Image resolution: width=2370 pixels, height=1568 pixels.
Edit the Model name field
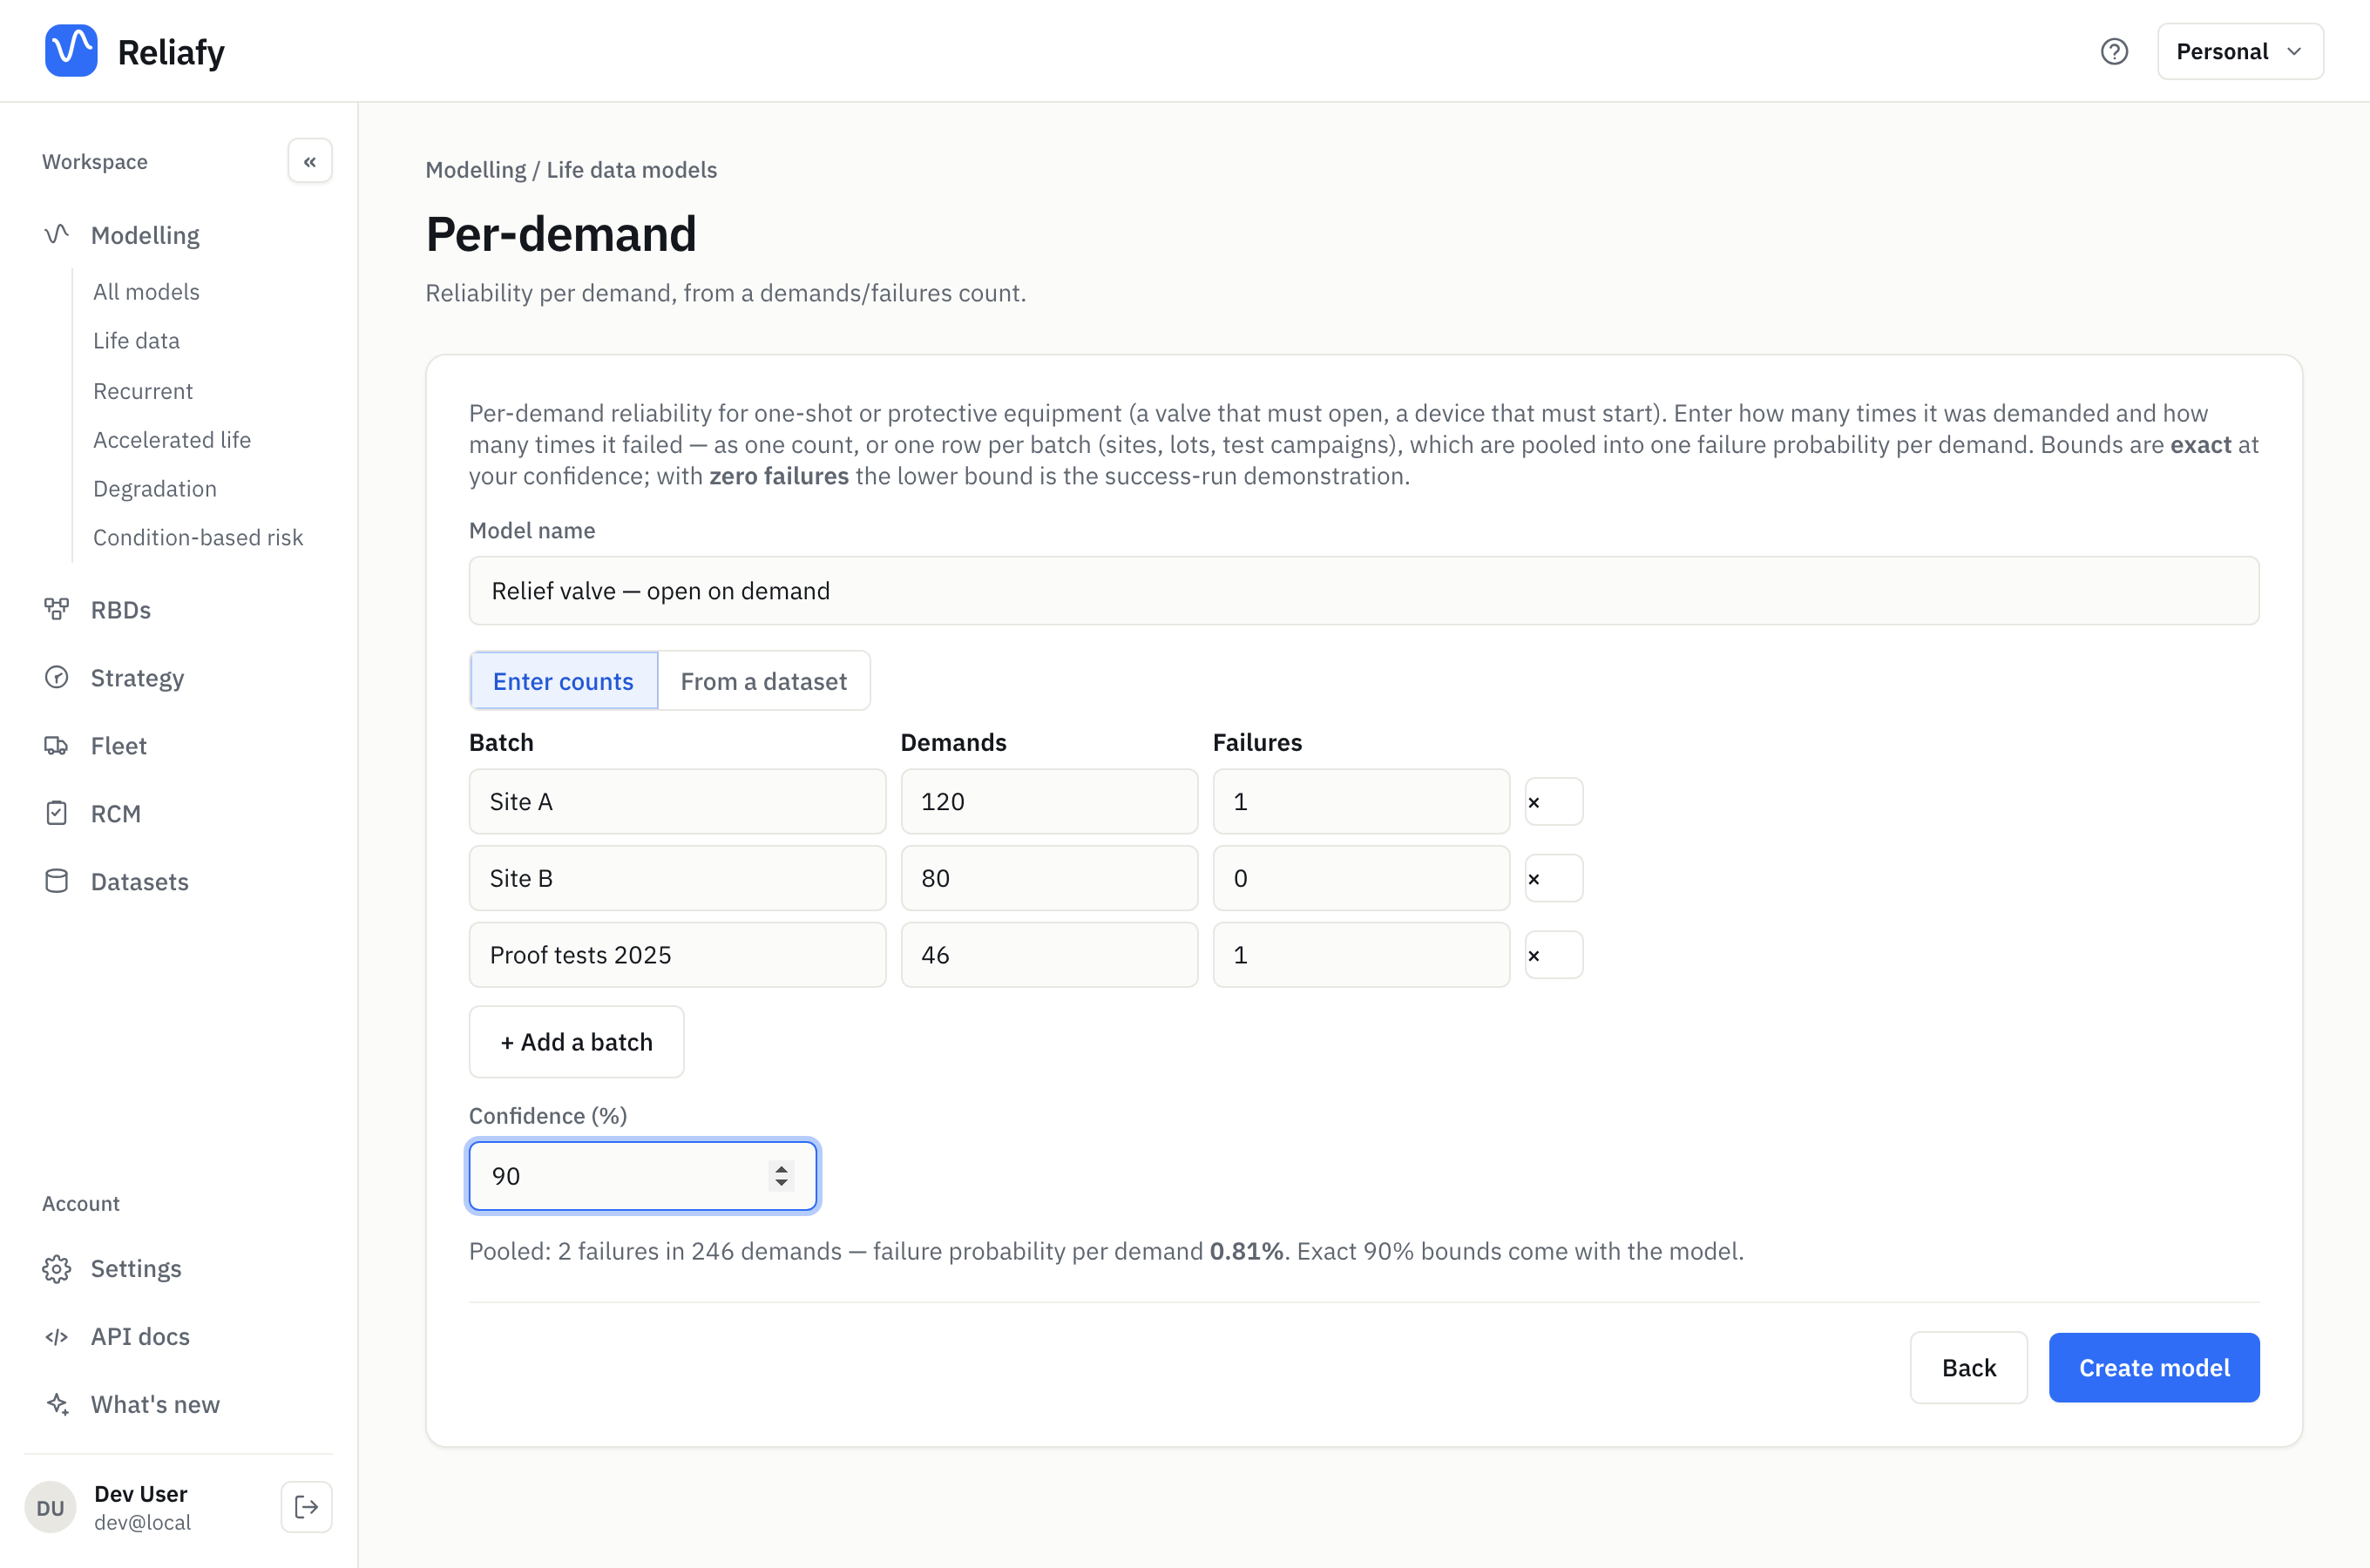1364,591
